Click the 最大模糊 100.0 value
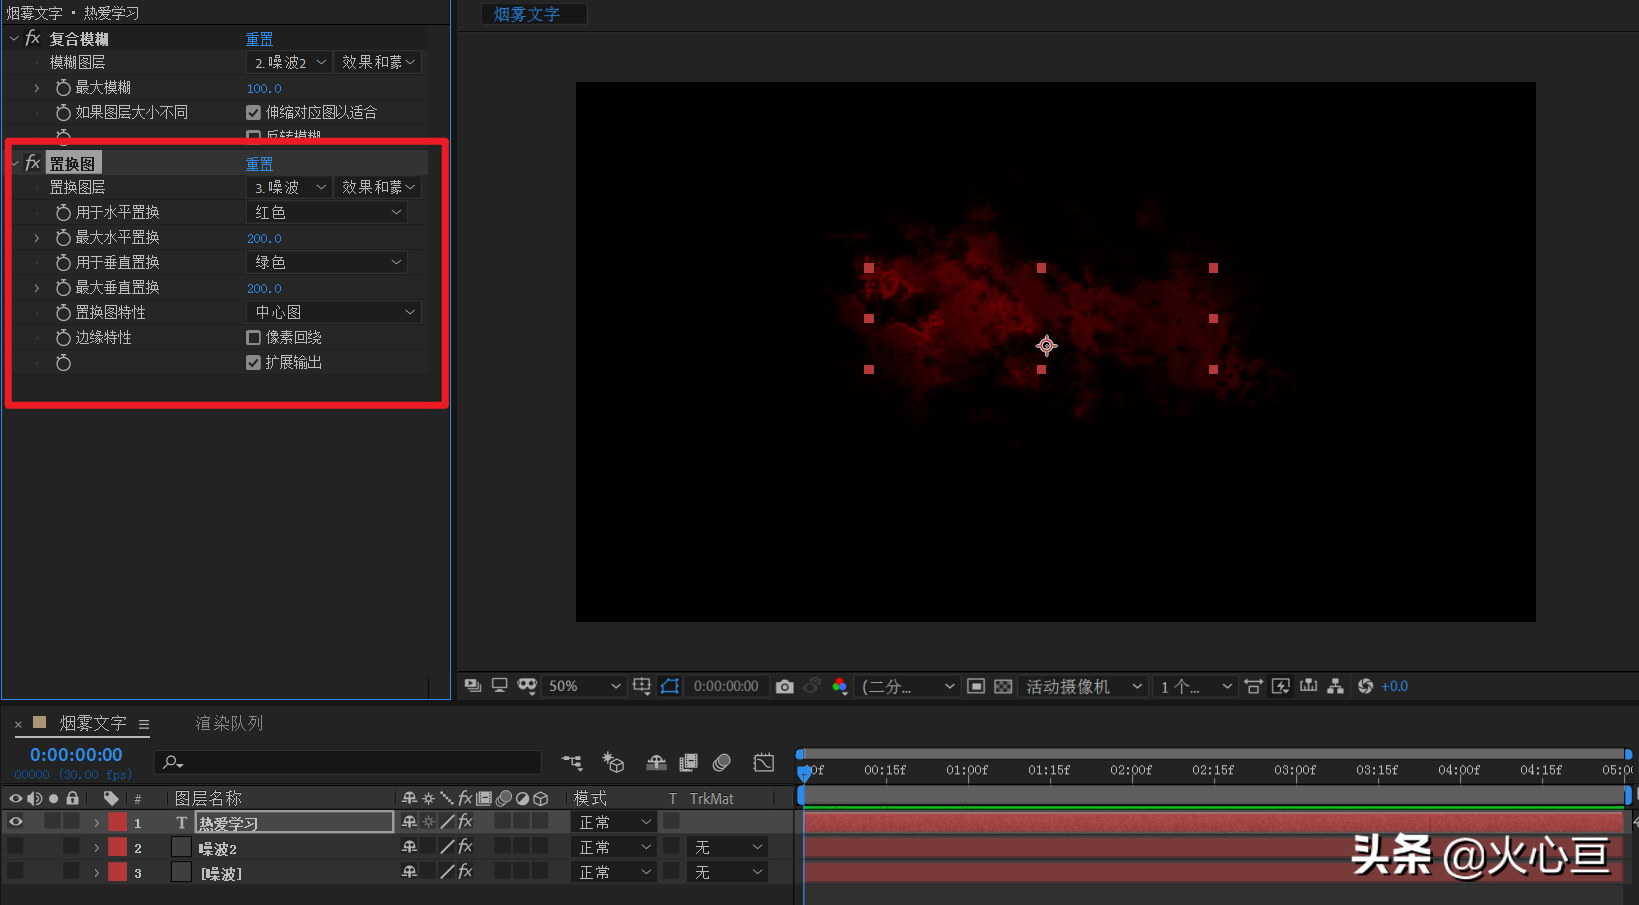The width and height of the screenshot is (1639, 905). [x=264, y=88]
